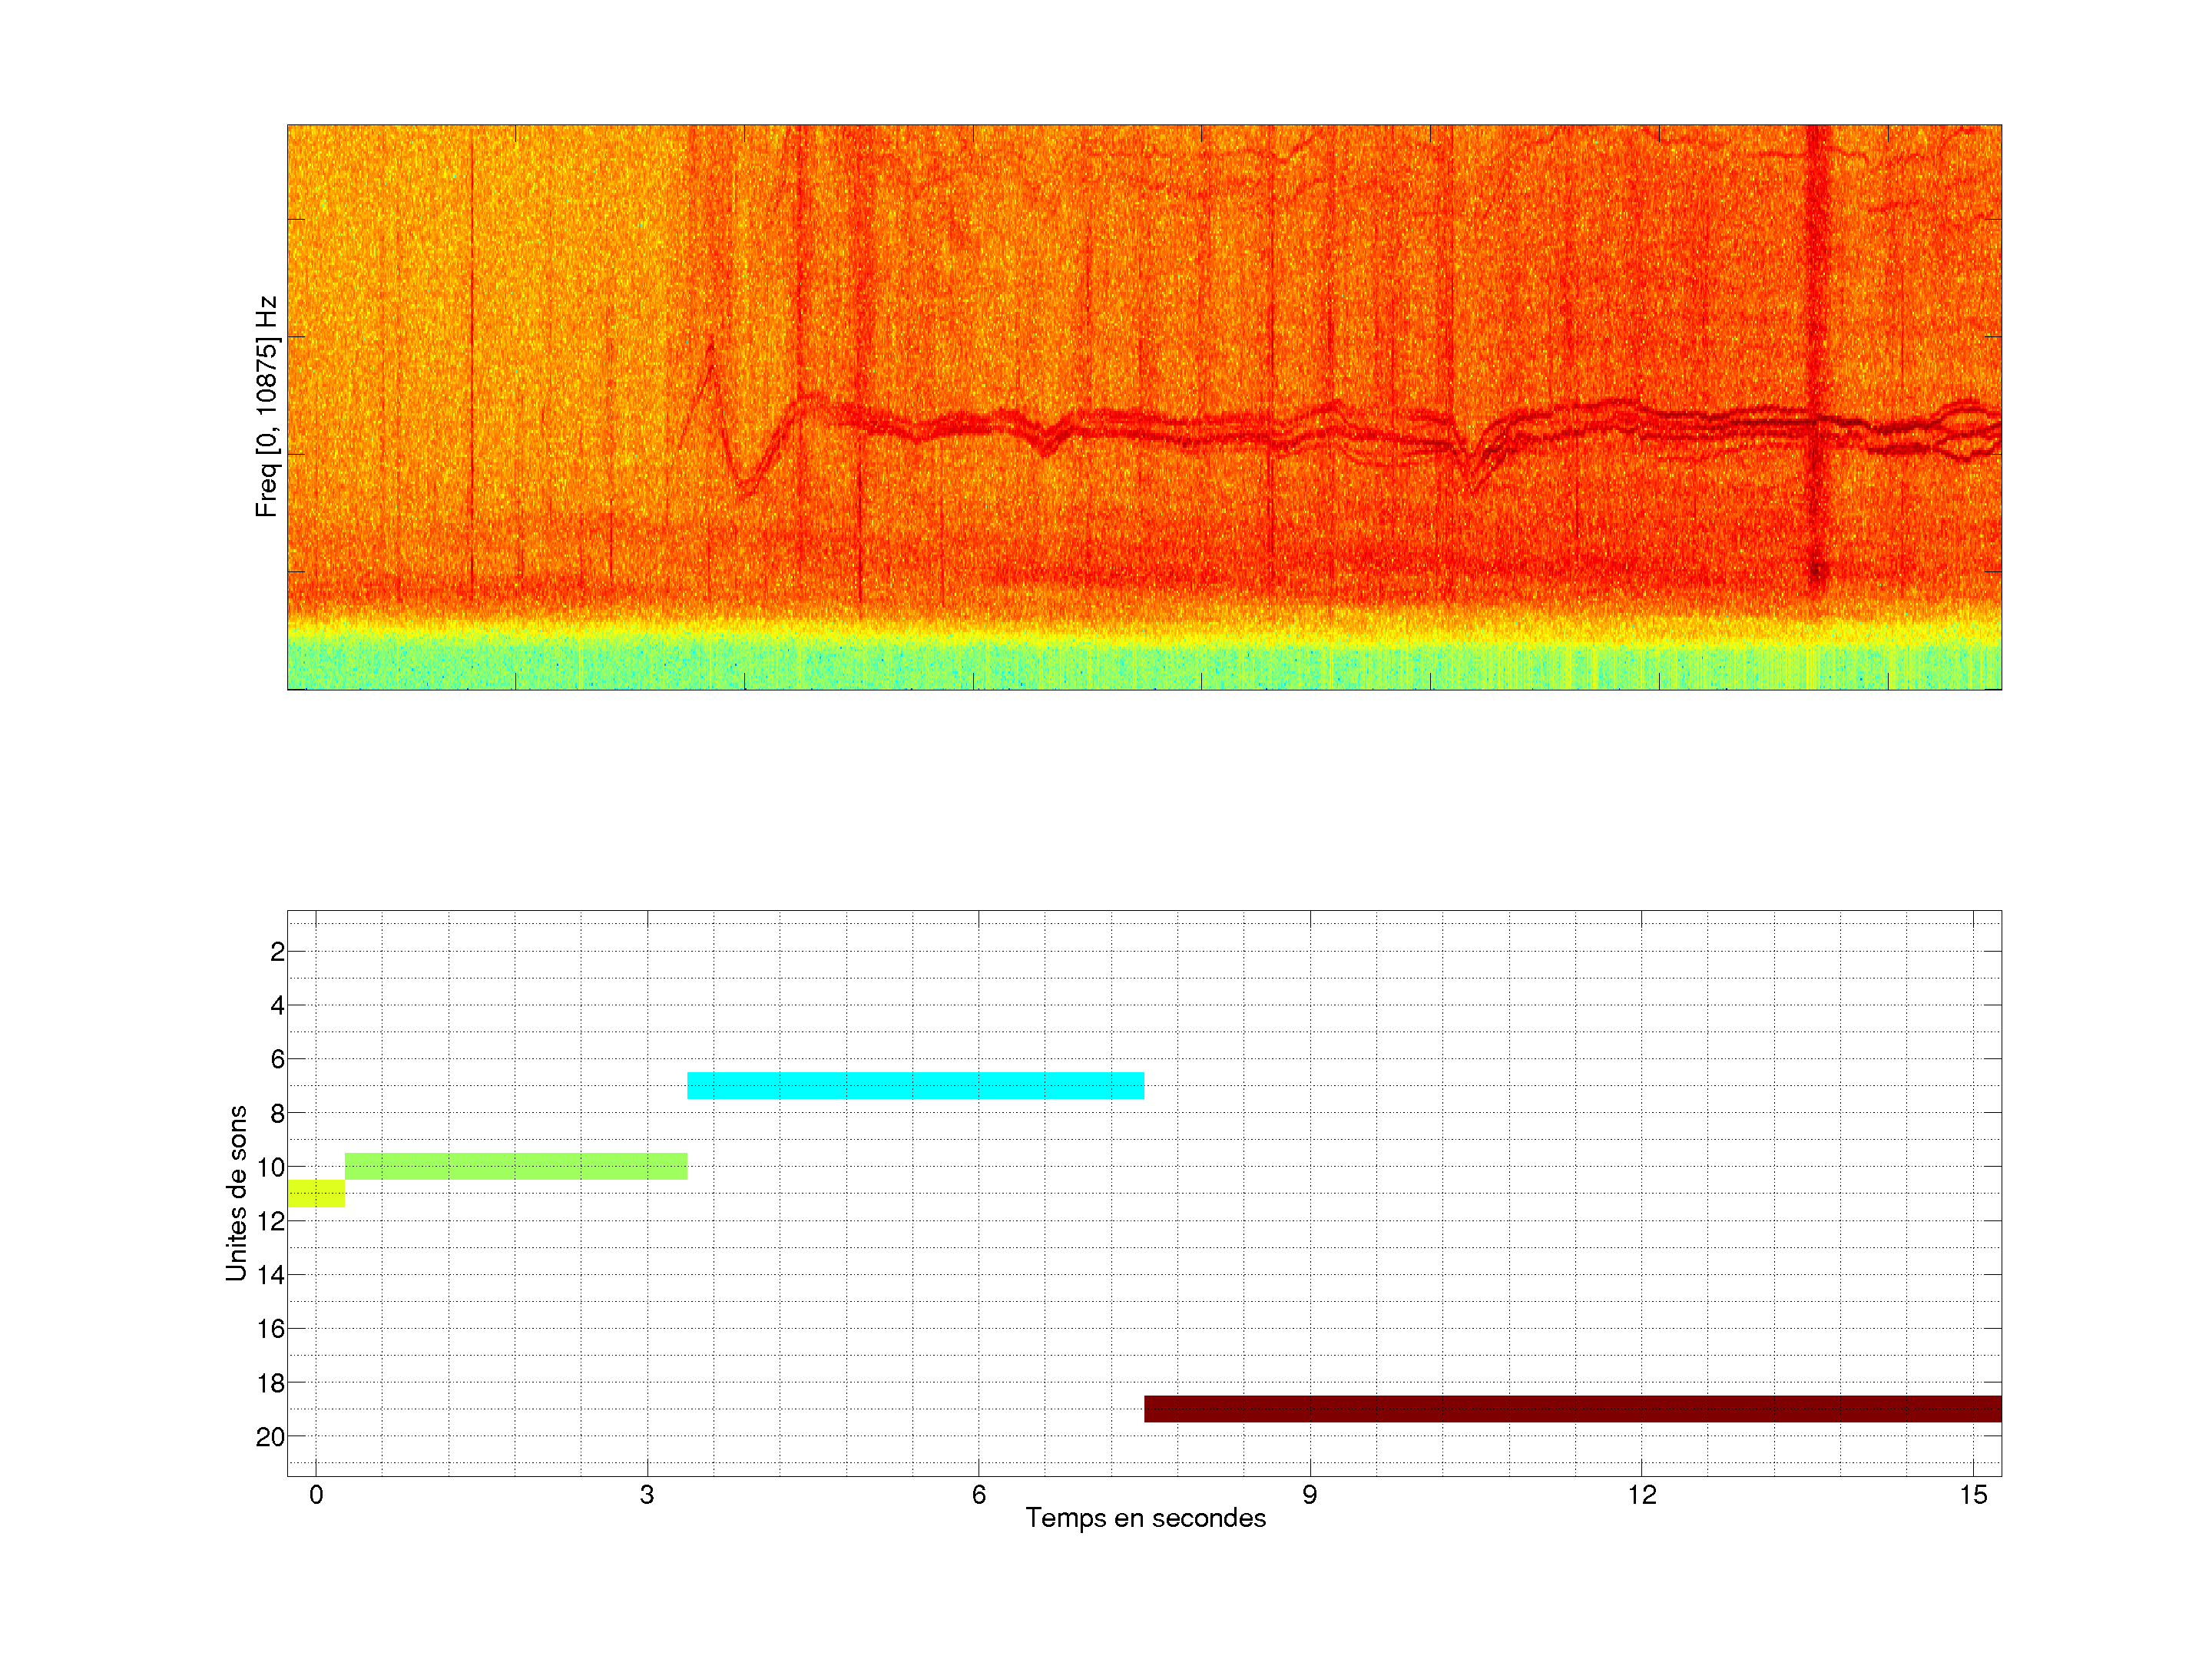Click the light green bar at unit 10
The height and width of the screenshot is (1659, 2212).
tap(516, 1166)
